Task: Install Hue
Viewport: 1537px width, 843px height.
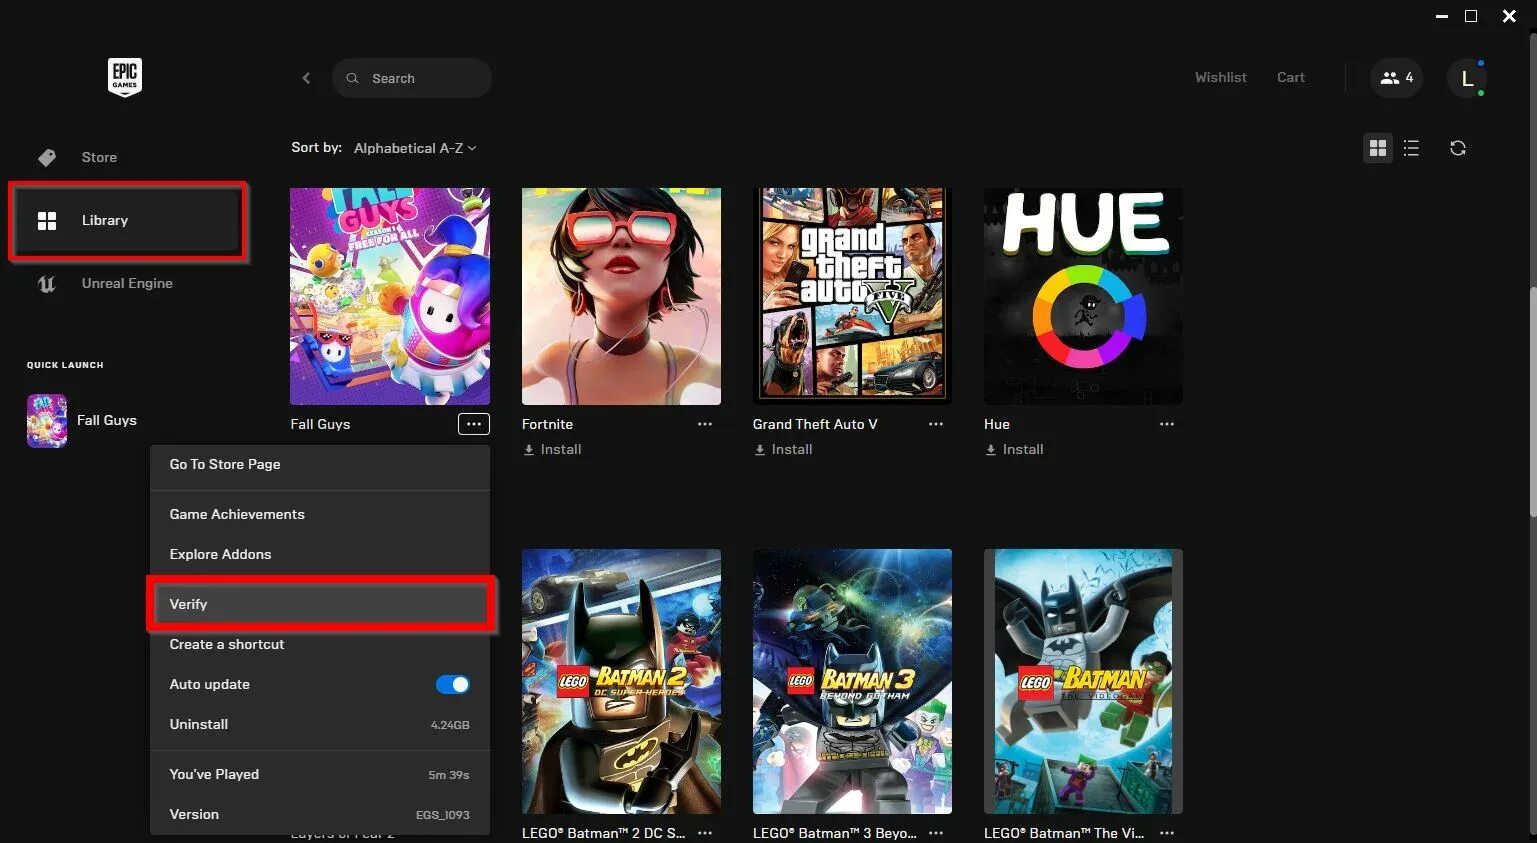Action: pyautogui.click(x=1014, y=450)
